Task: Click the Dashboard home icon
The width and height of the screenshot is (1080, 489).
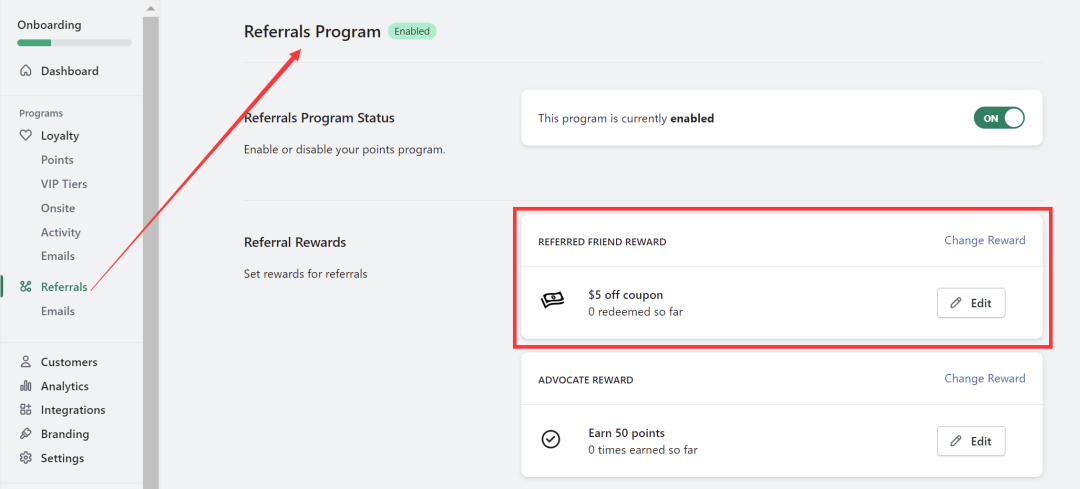Action: tap(26, 71)
